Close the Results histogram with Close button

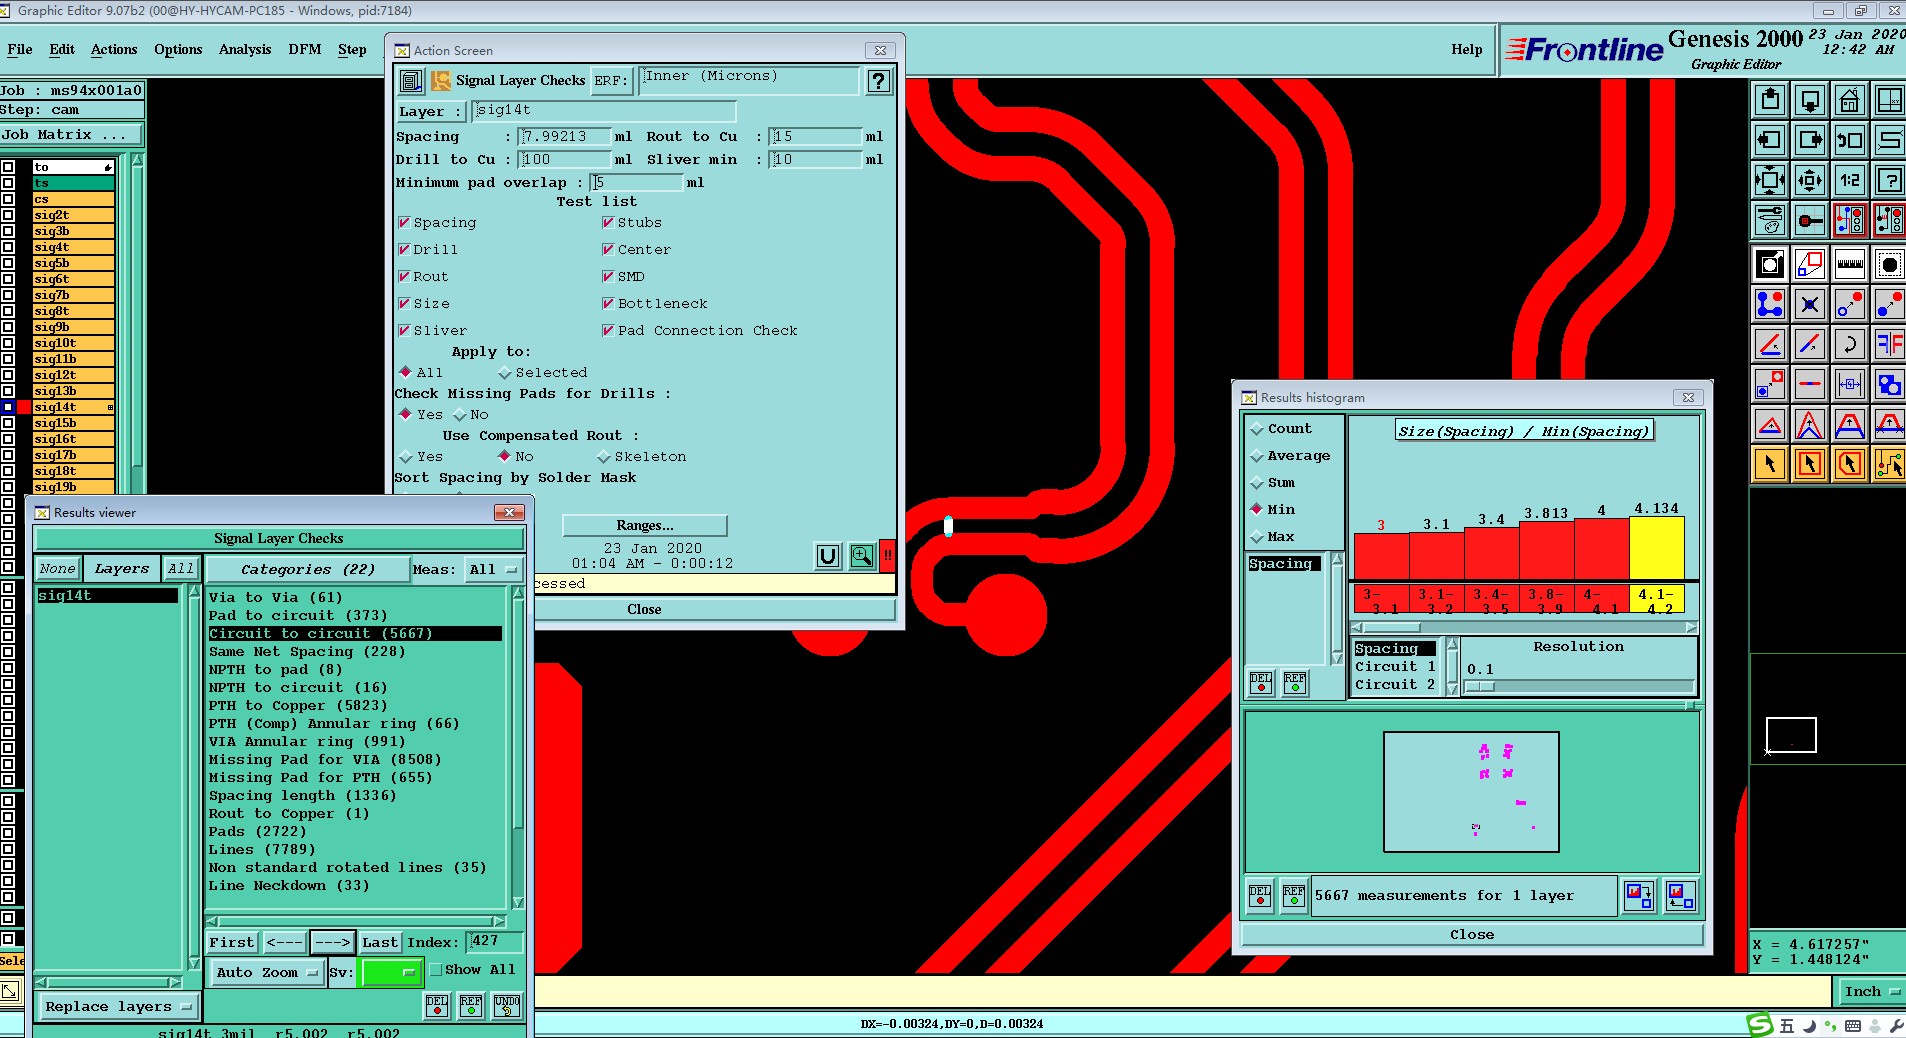[1472, 935]
